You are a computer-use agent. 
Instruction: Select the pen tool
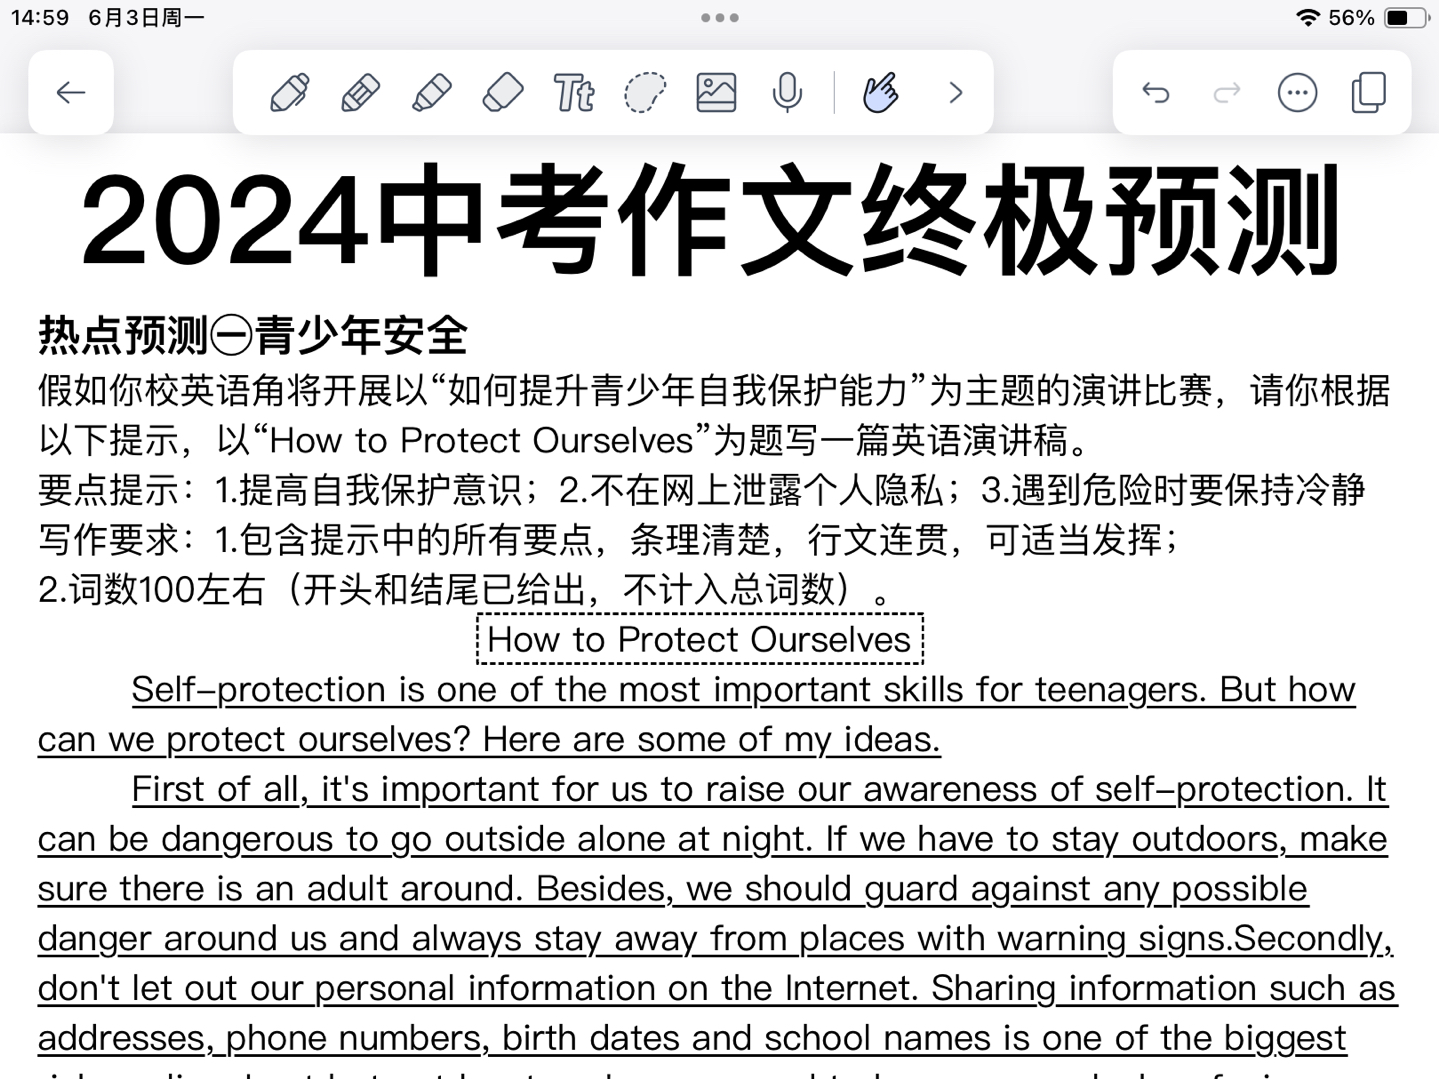click(289, 93)
